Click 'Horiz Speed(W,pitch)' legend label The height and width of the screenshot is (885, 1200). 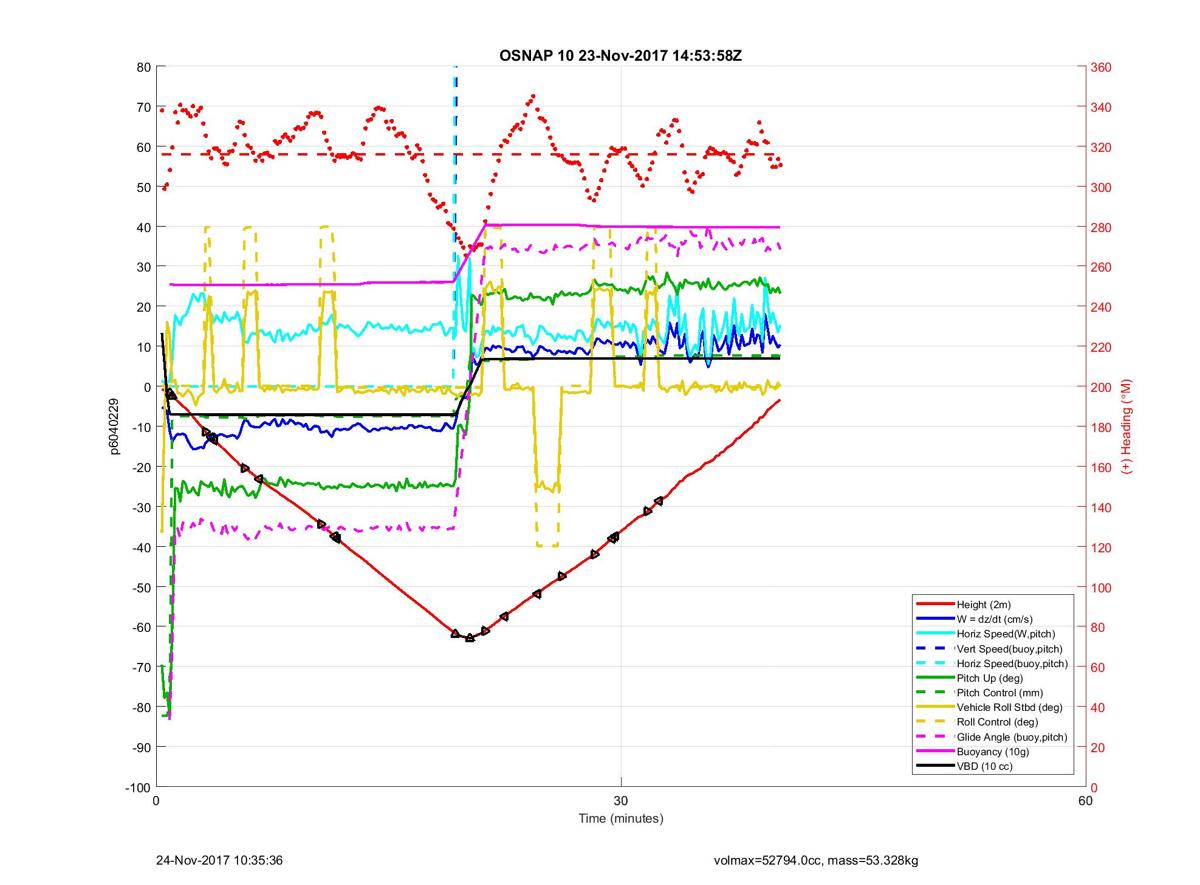(1006, 634)
